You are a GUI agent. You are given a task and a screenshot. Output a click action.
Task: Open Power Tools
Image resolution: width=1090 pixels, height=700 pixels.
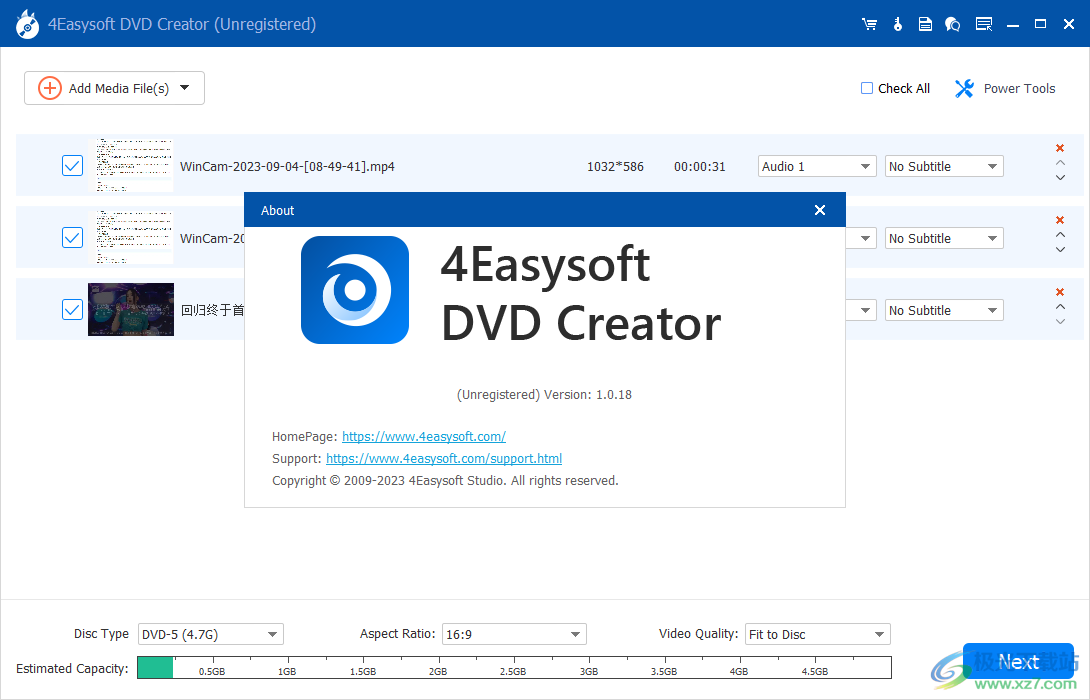pos(1004,88)
